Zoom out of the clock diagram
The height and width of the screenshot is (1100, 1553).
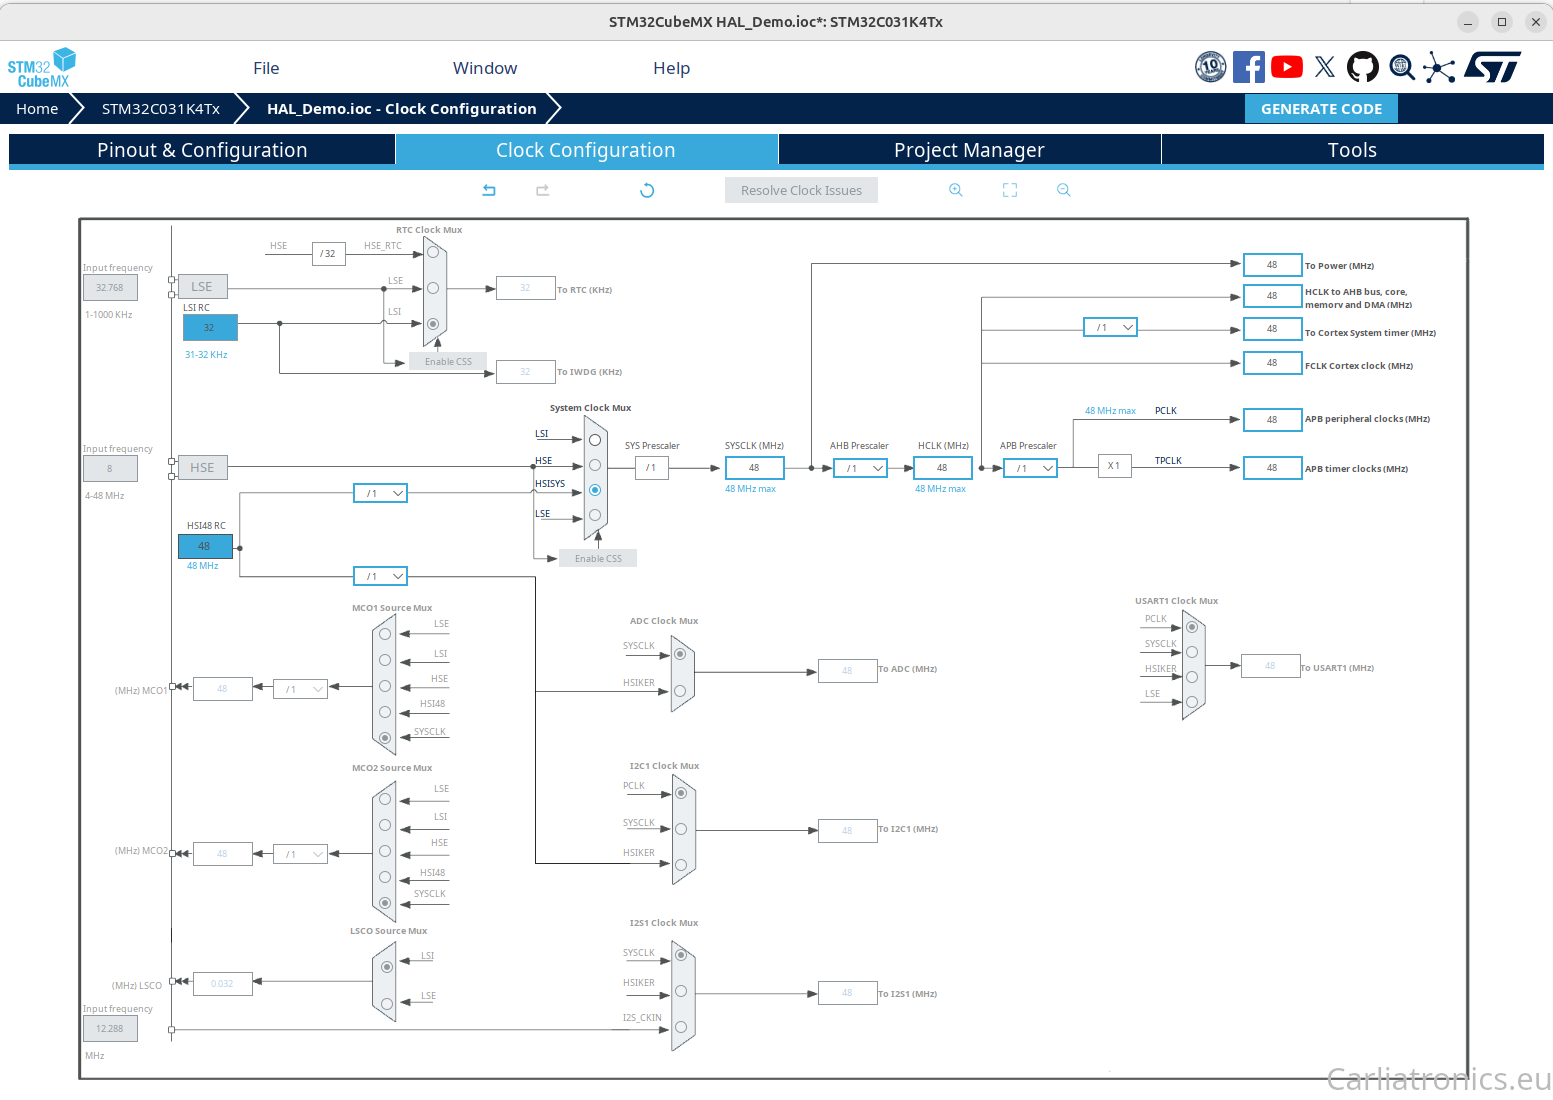pyautogui.click(x=1064, y=190)
